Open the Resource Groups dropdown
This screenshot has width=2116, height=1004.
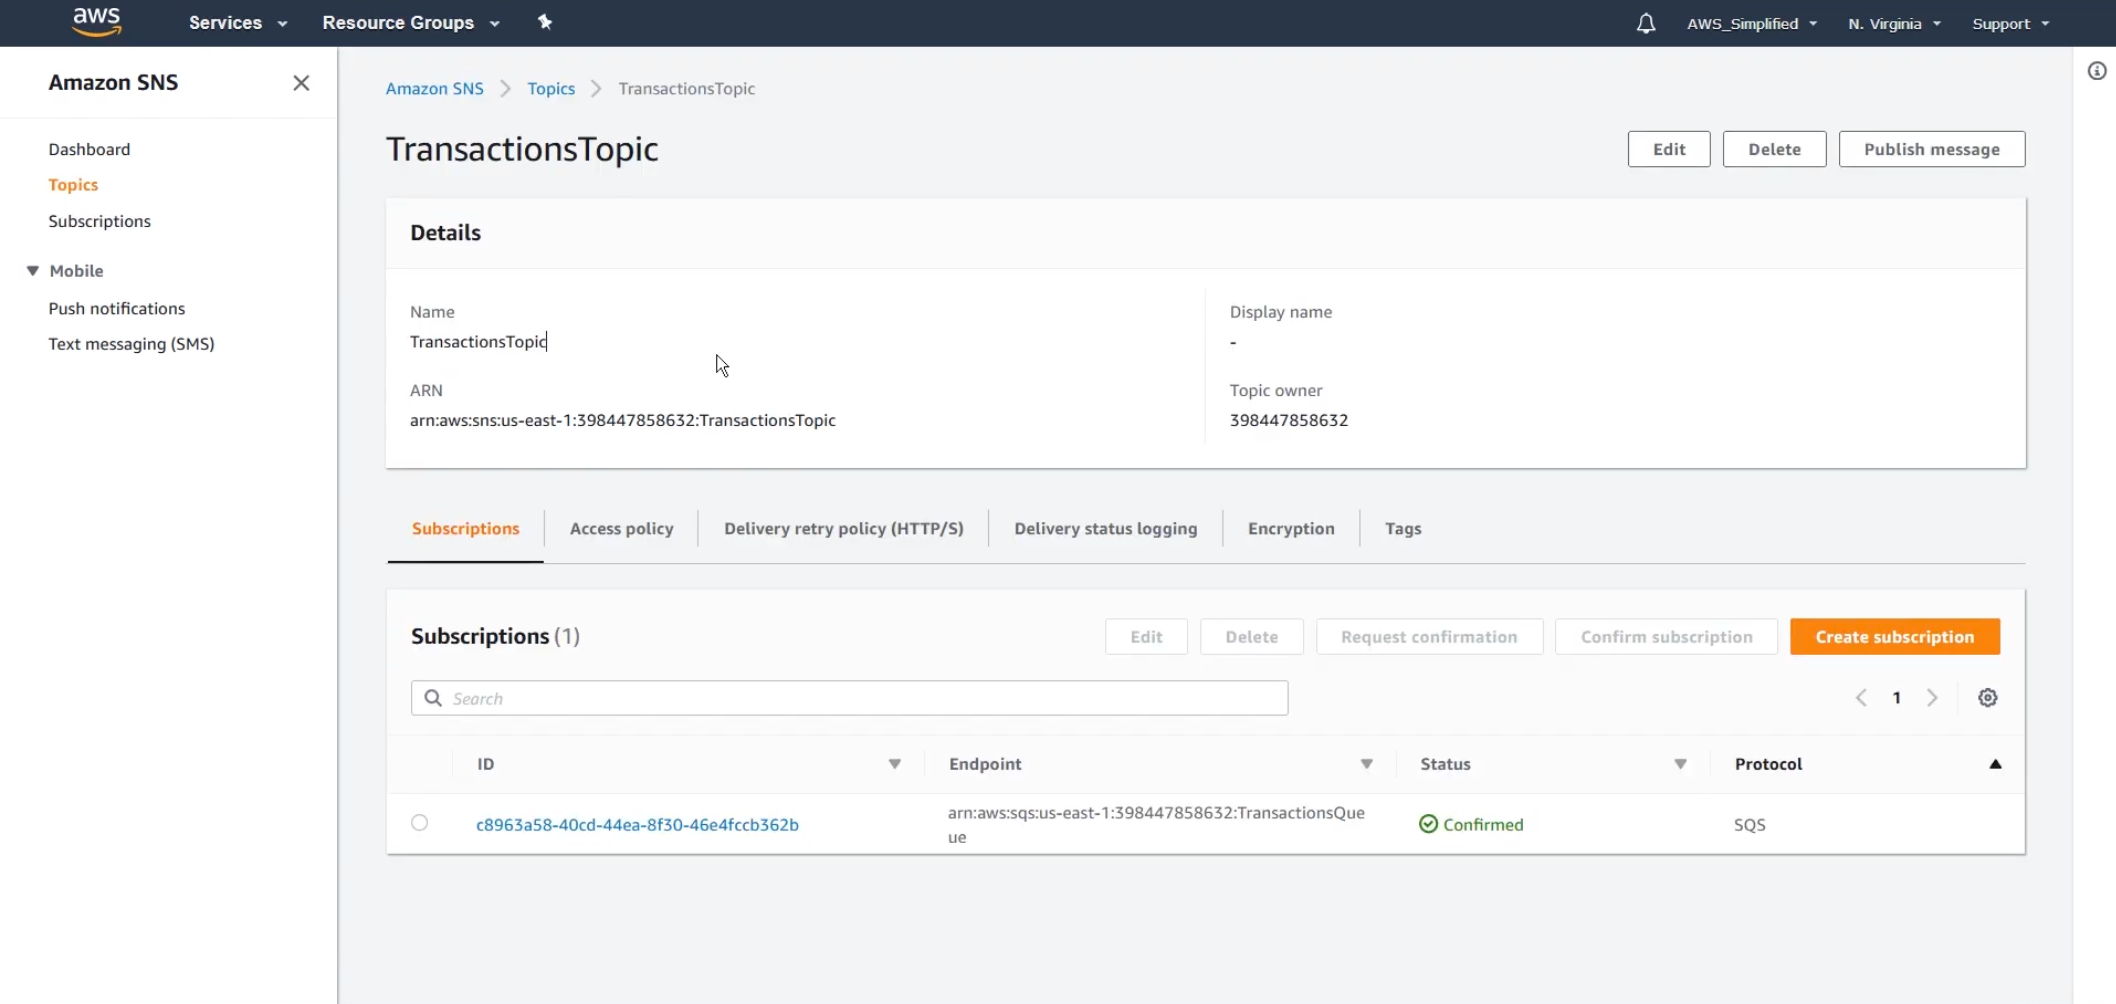coord(411,23)
